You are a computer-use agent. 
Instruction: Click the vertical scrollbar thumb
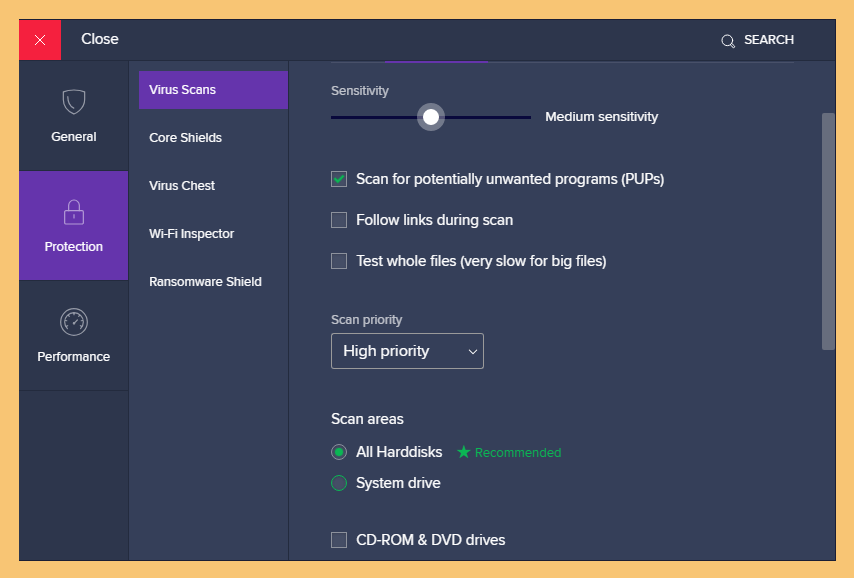(828, 232)
